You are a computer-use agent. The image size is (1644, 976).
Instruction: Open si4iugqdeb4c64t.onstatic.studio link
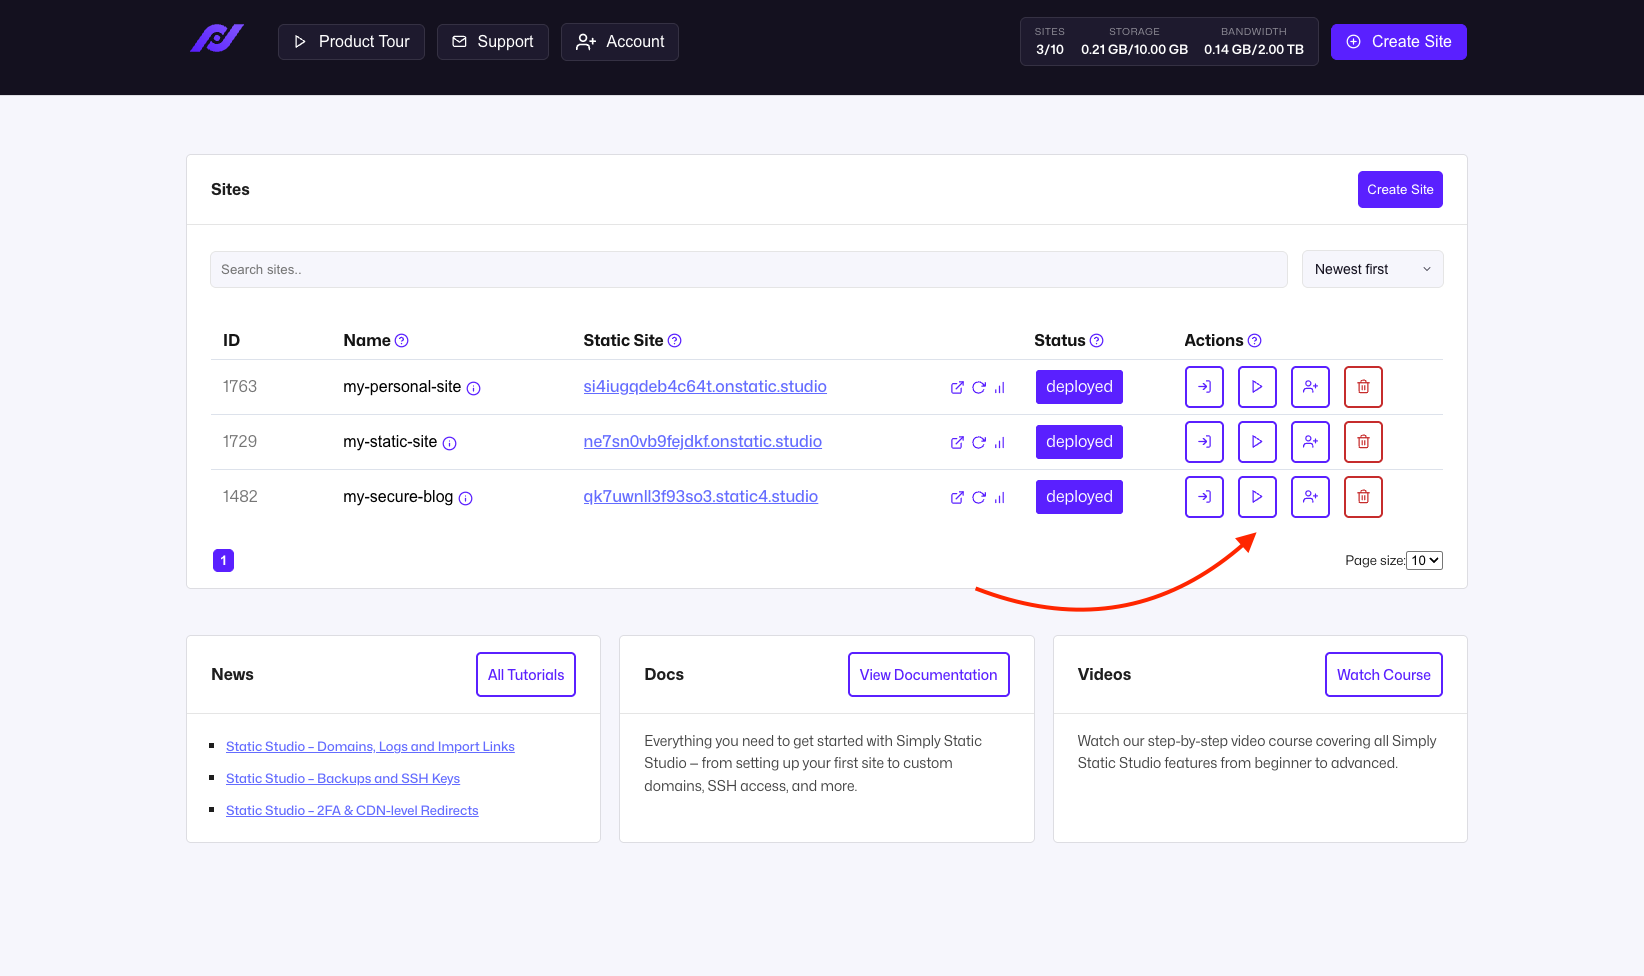click(705, 387)
